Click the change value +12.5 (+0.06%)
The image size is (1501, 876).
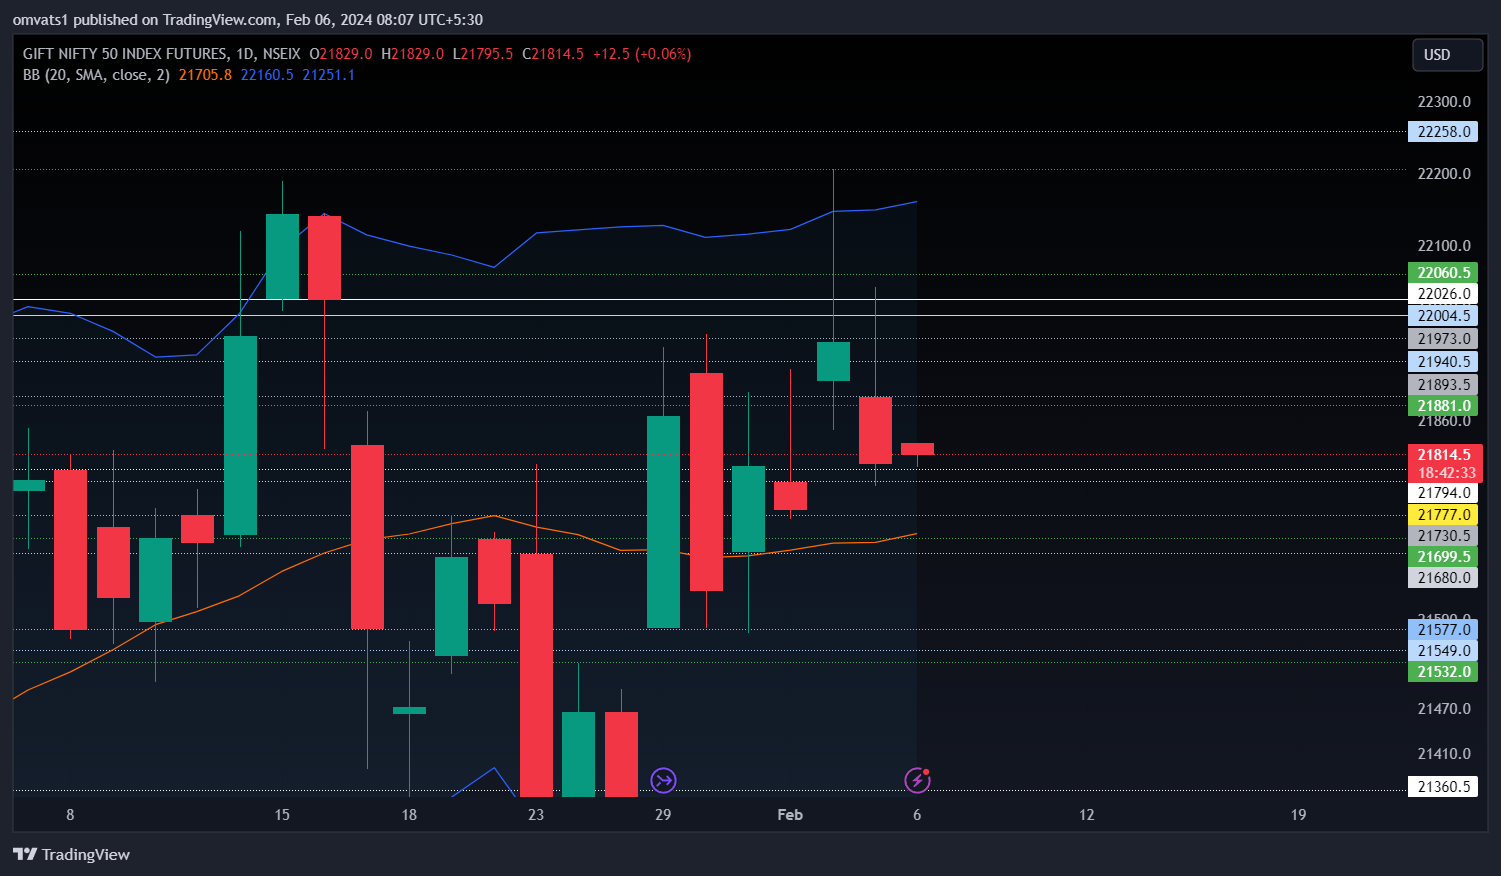click(642, 54)
